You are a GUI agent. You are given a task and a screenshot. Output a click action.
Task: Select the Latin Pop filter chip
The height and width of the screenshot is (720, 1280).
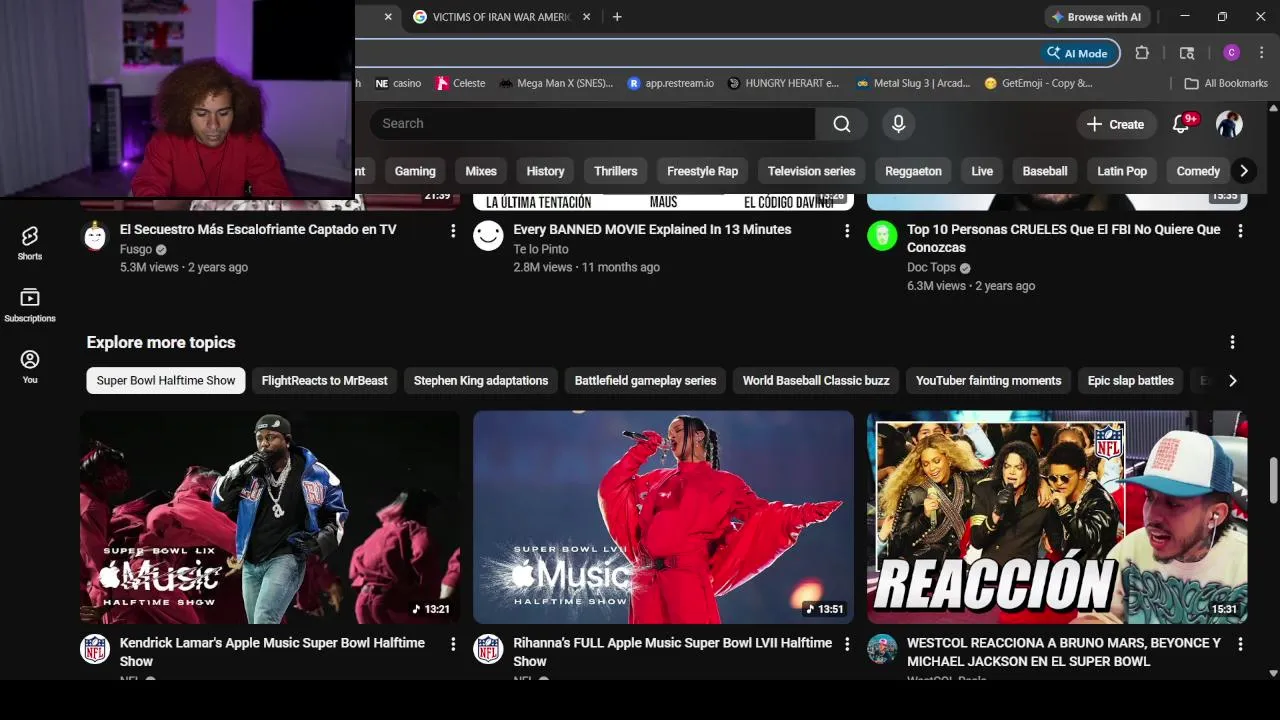pyautogui.click(x=1122, y=171)
